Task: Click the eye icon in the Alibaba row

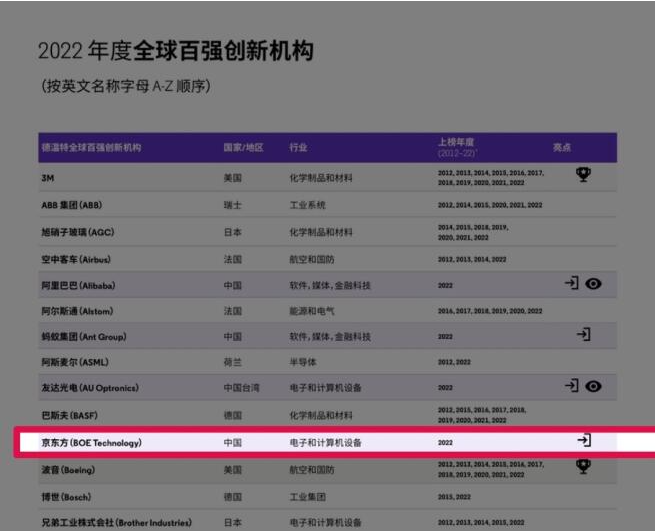Action: click(x=593, y=284)
